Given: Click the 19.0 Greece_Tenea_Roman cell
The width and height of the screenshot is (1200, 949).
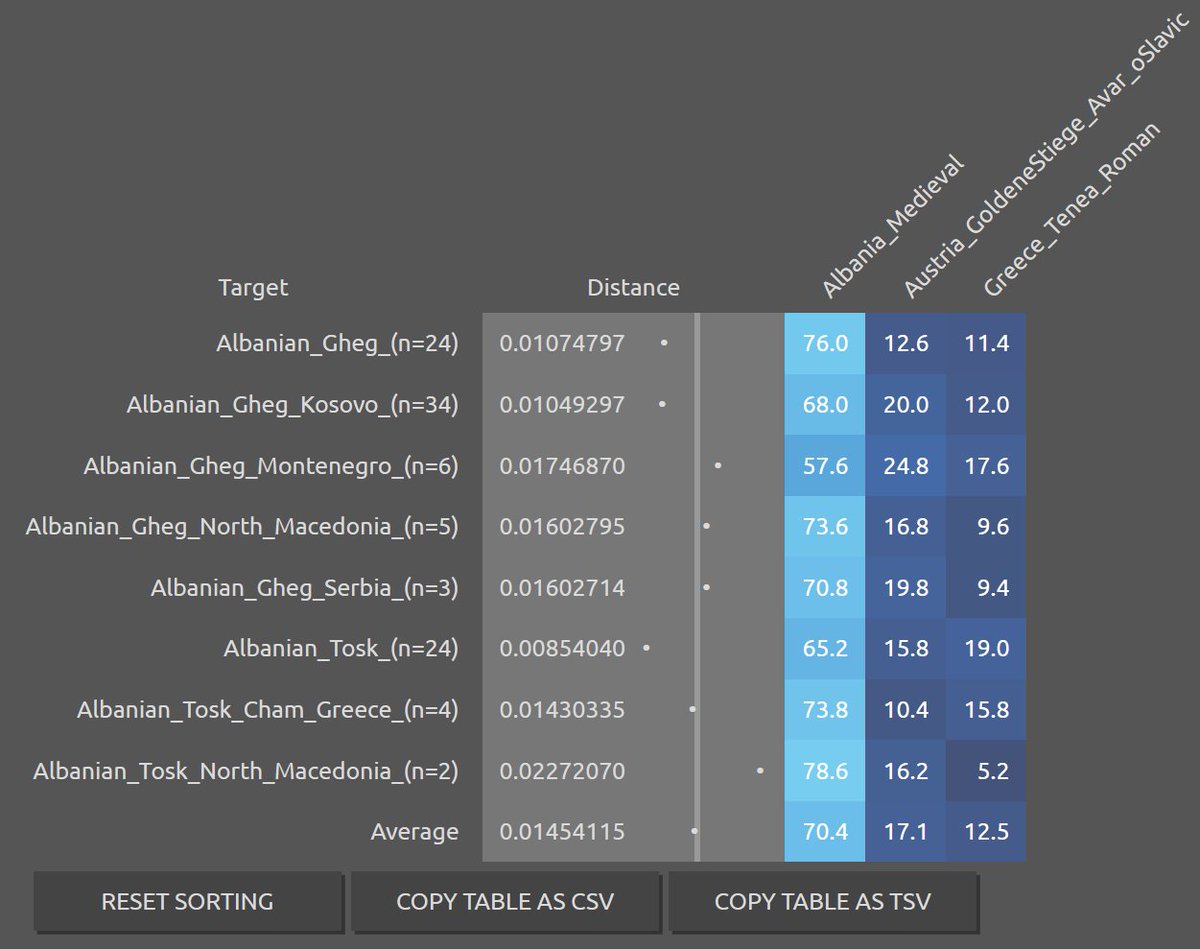Looking at the screenshot, I should [x=986, y=649].
